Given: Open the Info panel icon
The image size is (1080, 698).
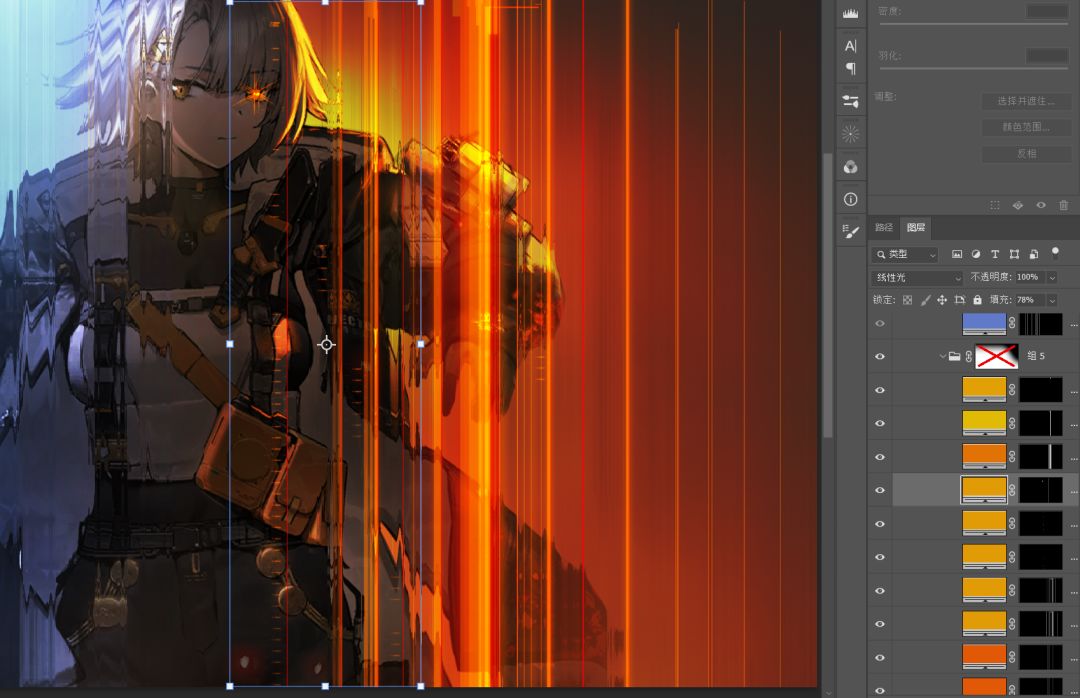Looking at the screenshot, I should (850, 199).
